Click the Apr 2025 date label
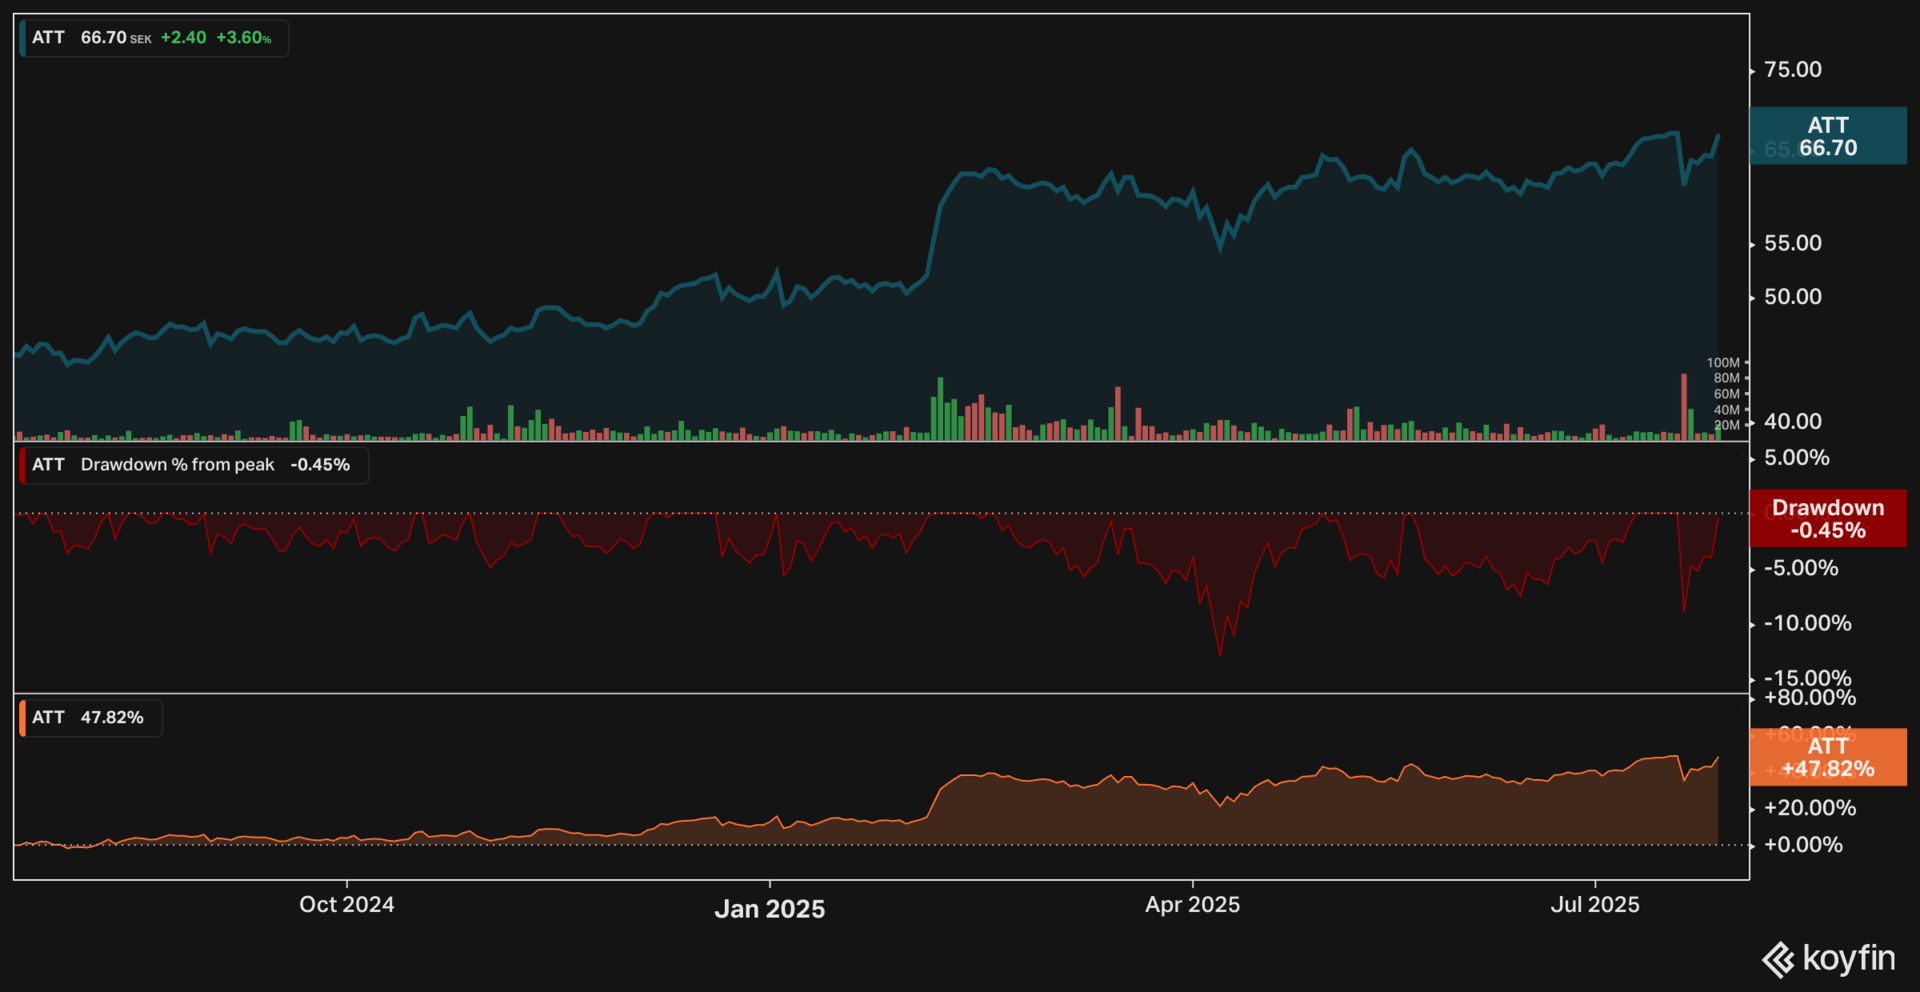 (x=1193, y=905)
